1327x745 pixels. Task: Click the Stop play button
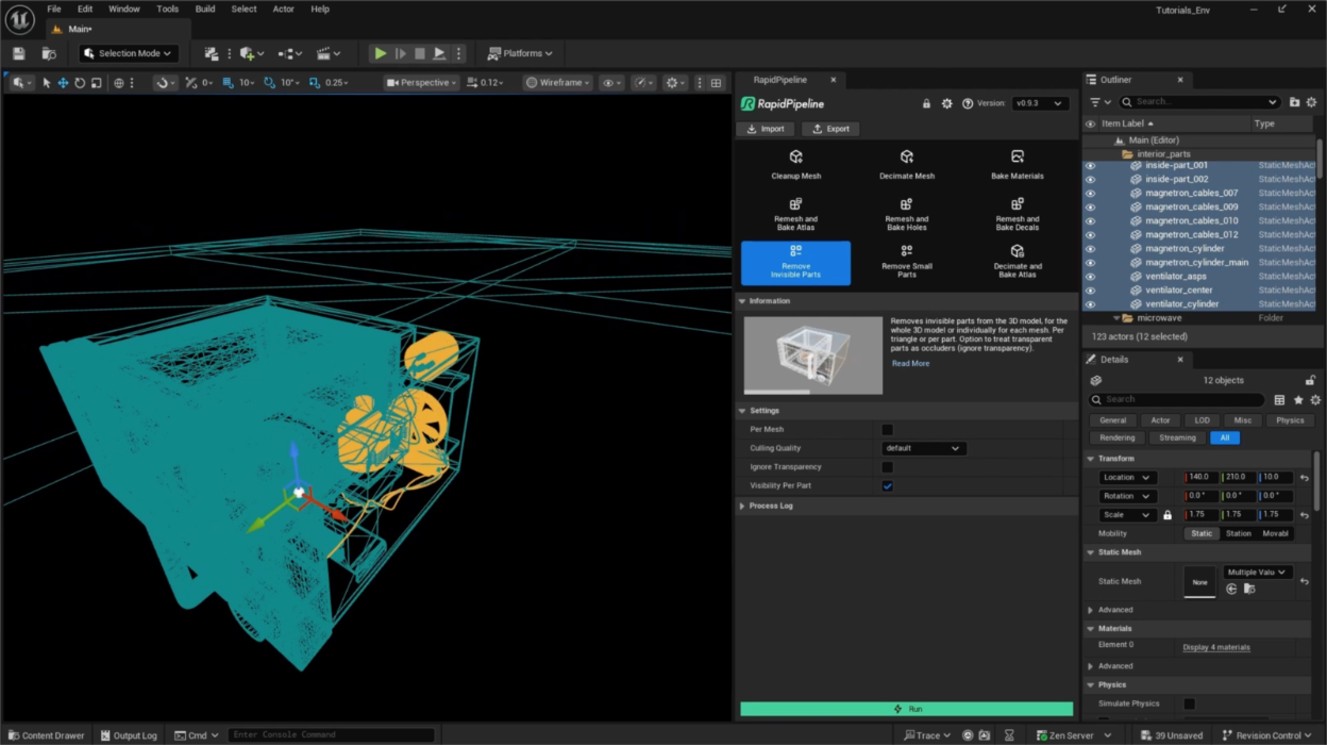click(x=420, y=53)
